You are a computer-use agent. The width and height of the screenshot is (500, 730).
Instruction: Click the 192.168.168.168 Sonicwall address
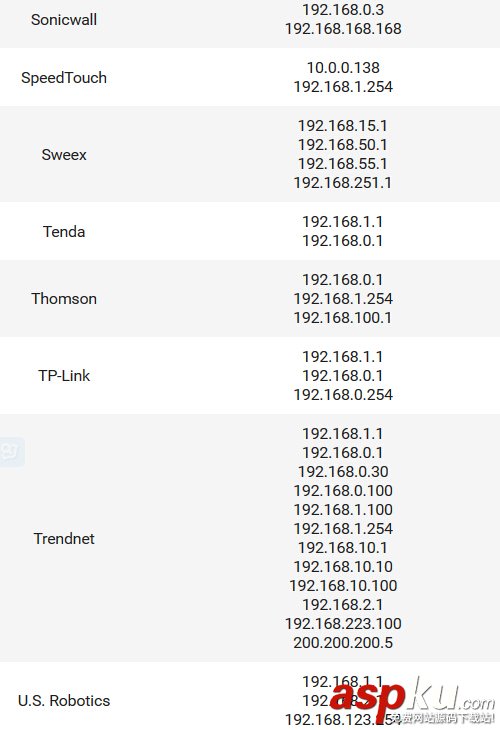coord(343,28)
